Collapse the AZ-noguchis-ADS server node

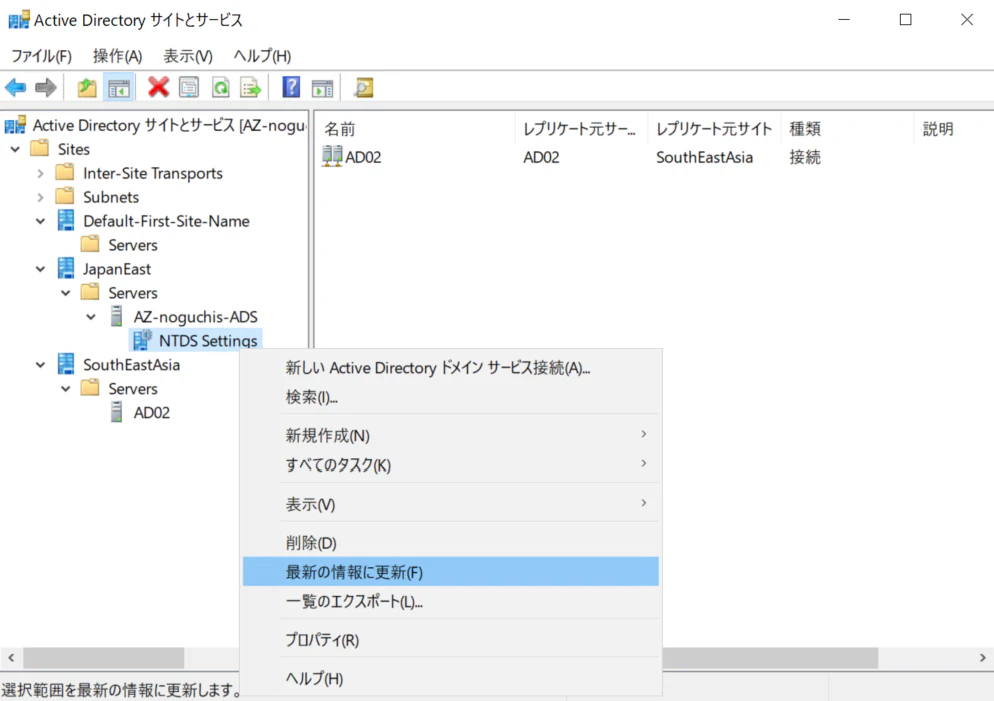tap(91, 317)
